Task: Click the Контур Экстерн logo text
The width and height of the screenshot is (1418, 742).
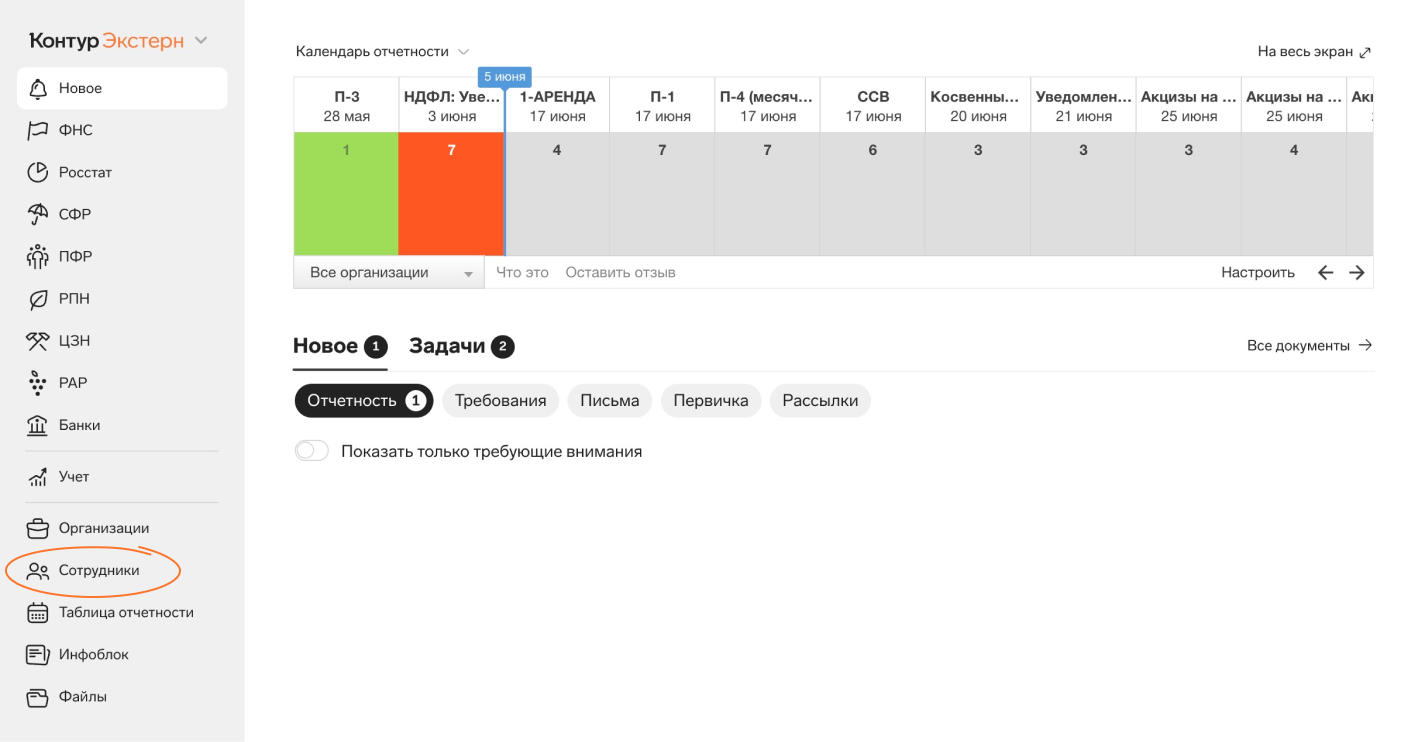Action: [107, 41]
